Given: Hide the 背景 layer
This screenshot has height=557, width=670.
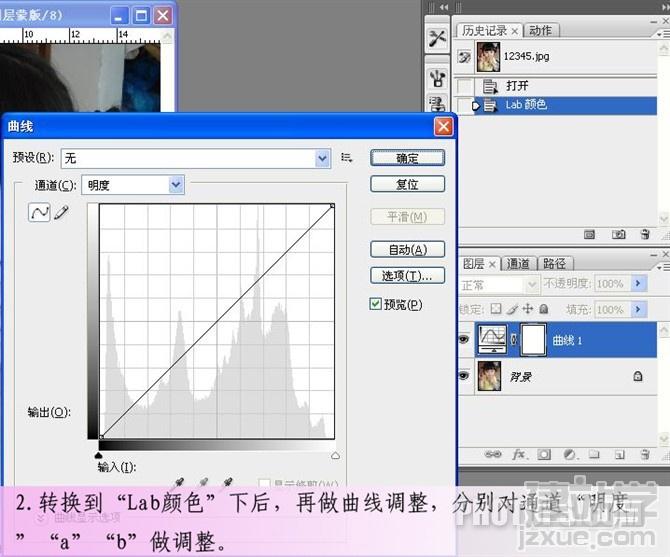Looking at the screenshot, I should click(464, 375).
